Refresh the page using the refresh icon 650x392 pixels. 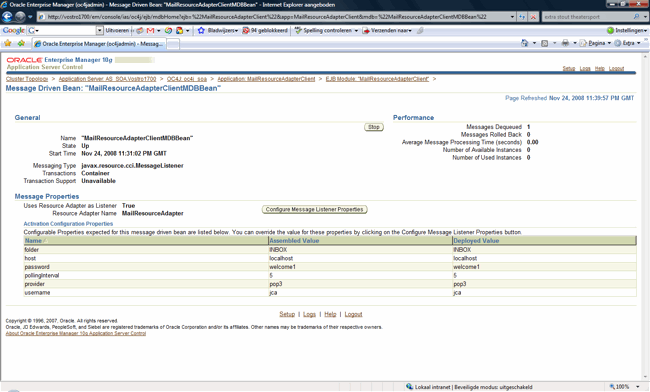522,17
